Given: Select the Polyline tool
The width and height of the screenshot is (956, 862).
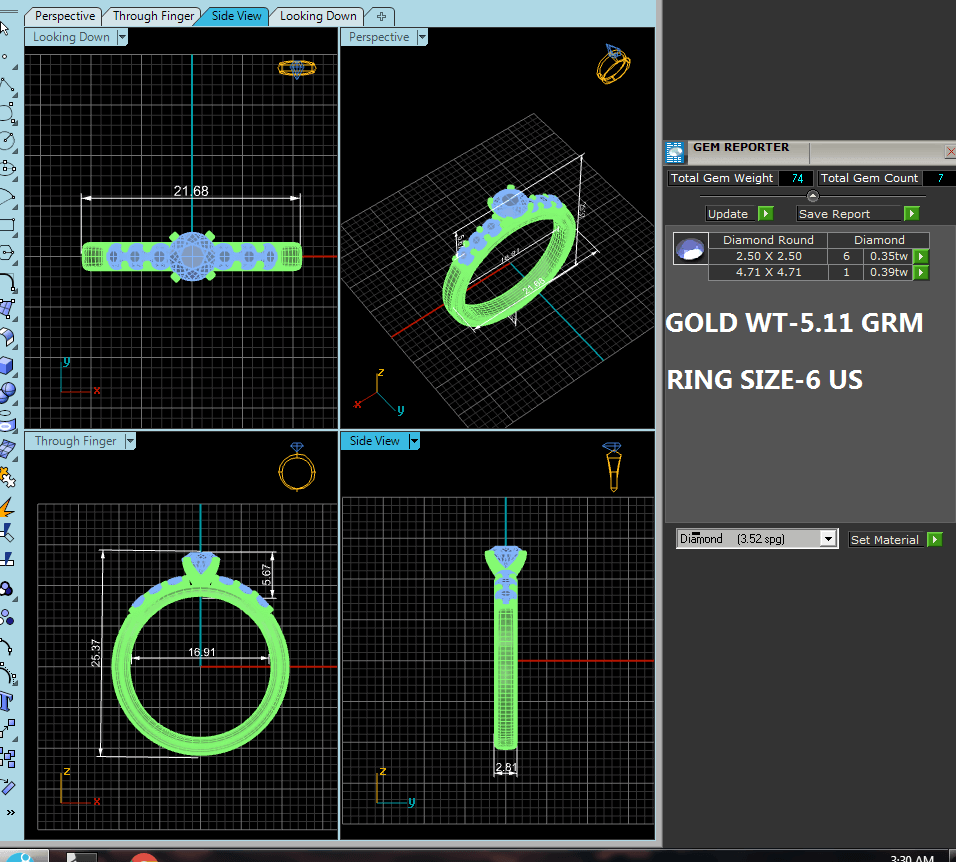Looking at the screenshot, I should (x=7, y=85).
